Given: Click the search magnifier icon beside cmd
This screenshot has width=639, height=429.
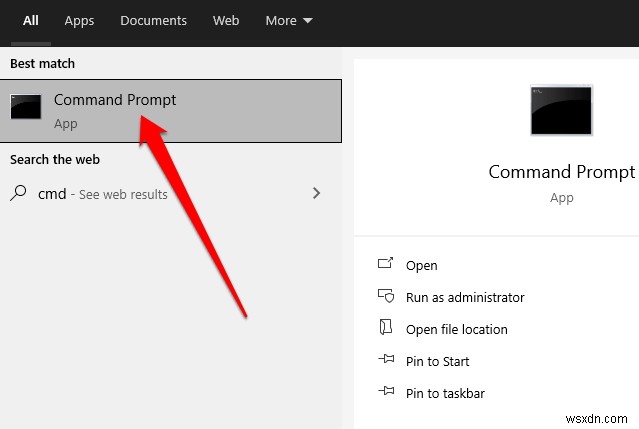Looking at the screenshot, I should click(19, 193).
